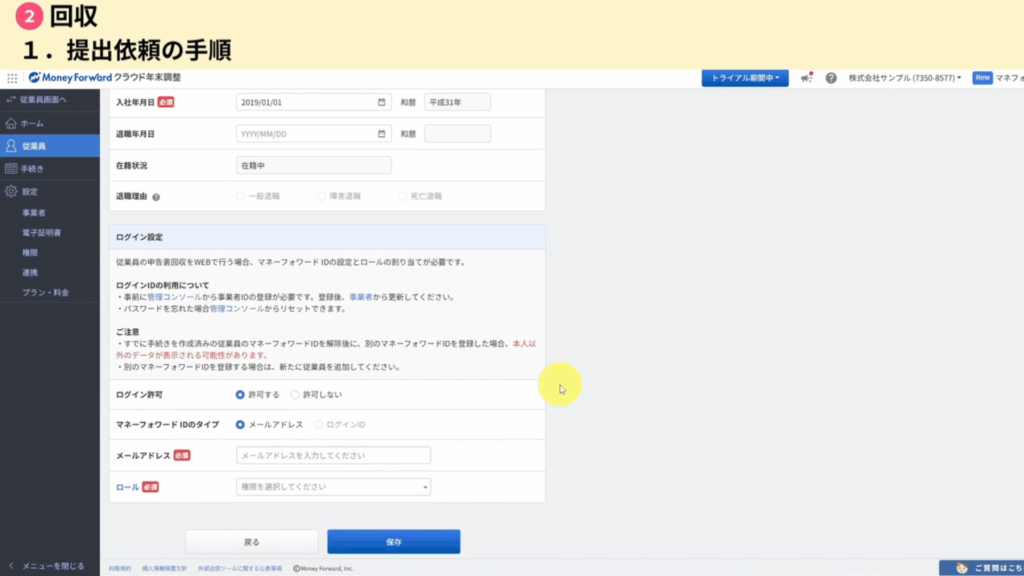Choose メールアドレス as ID type
Viewport: 1024px width, 576px height.
[x=240, y=425]
